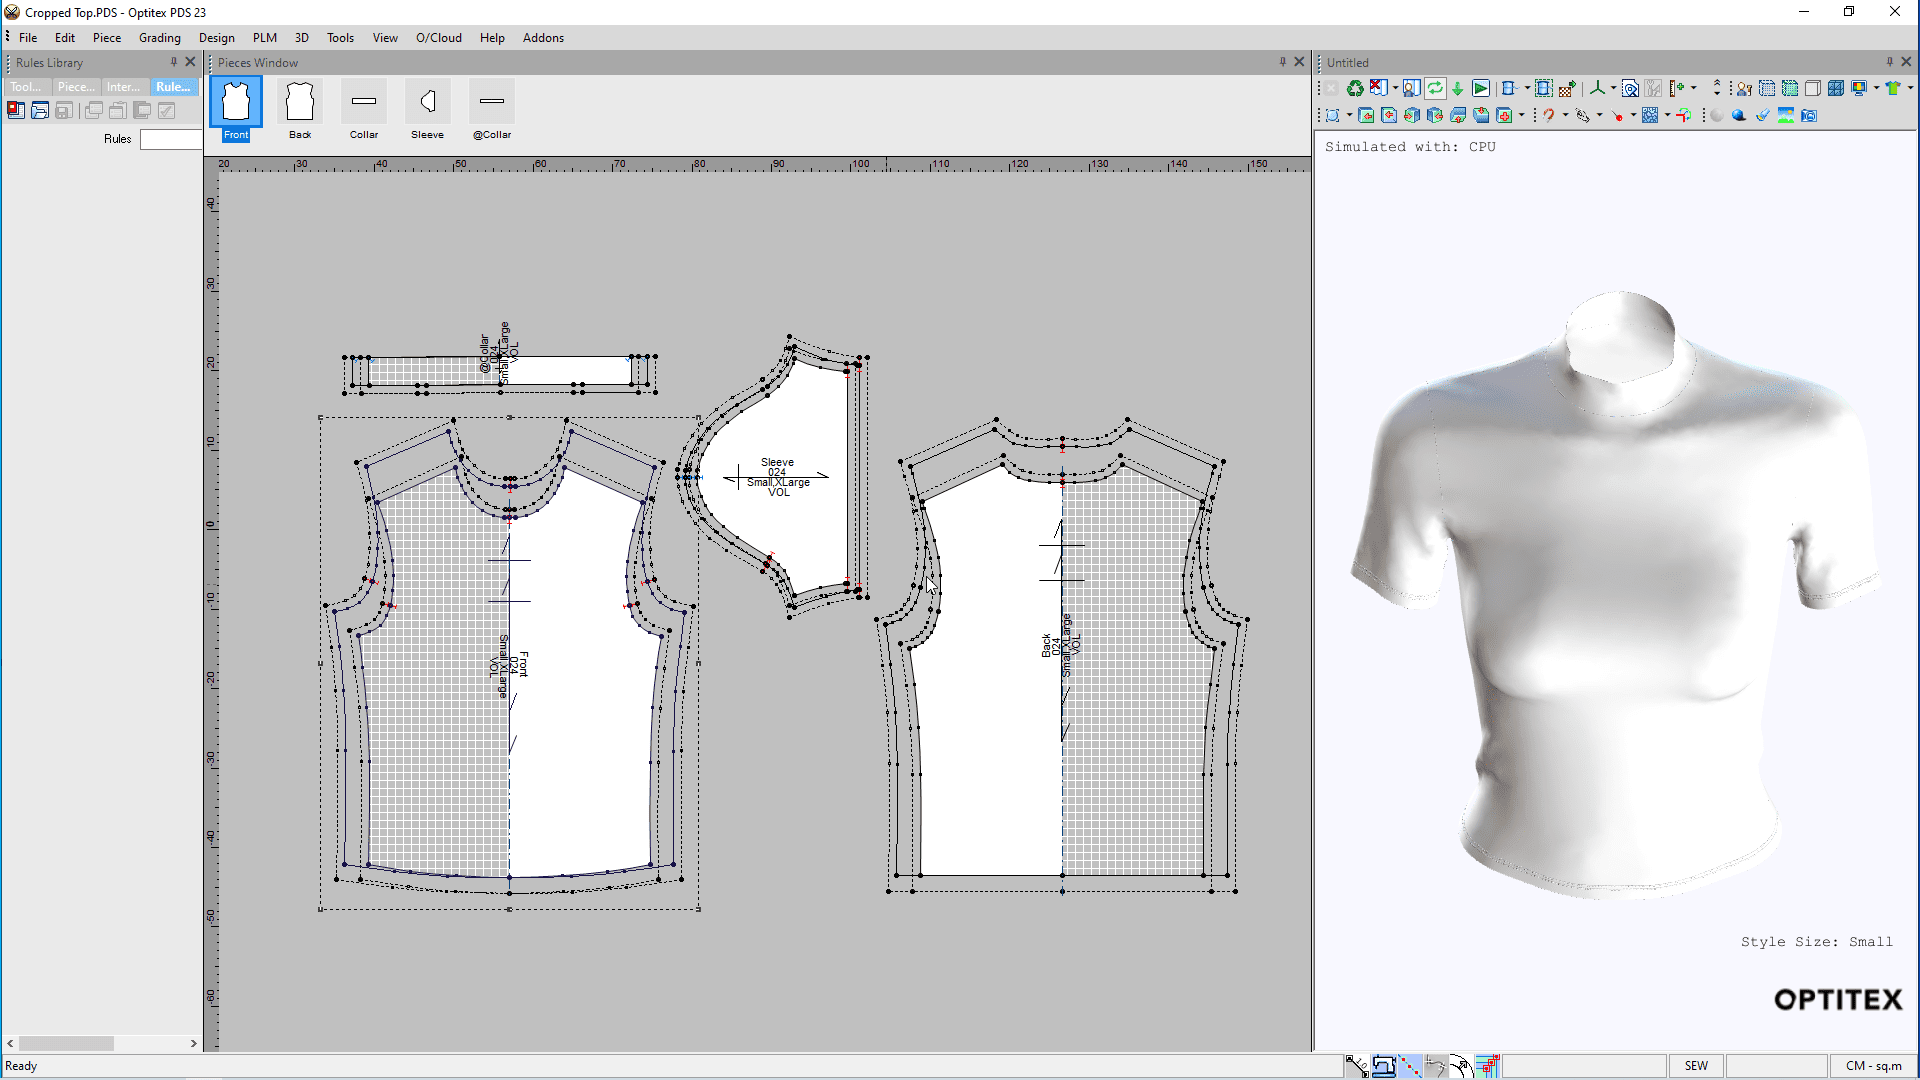
Task: Click the open rules library folder icon
Action: click(x=40, y=111)
